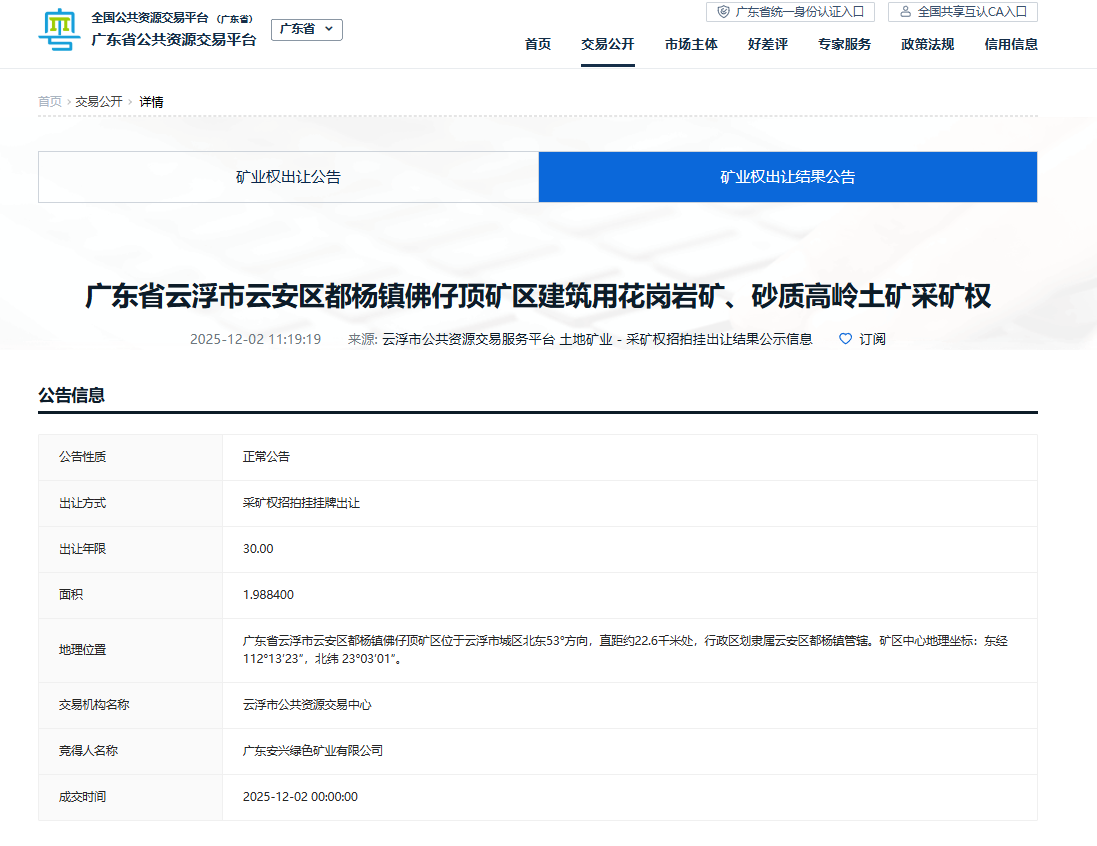
Task: Navigate to 专家服务 section
Action: click(844, 44)
